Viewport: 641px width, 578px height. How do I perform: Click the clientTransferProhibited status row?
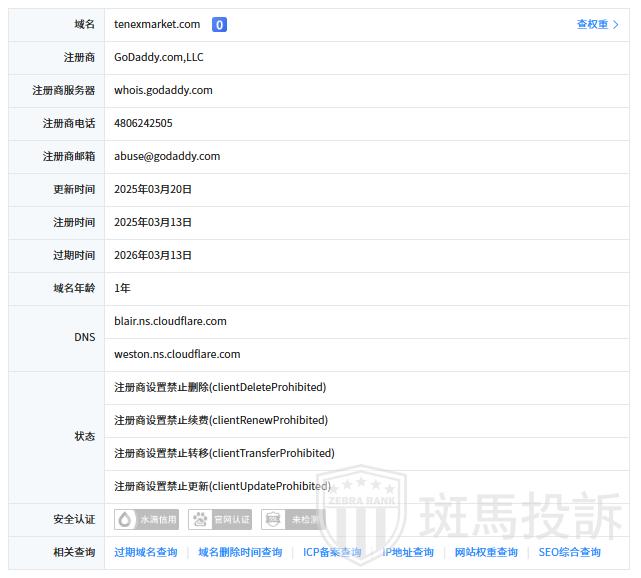[224, 453]
